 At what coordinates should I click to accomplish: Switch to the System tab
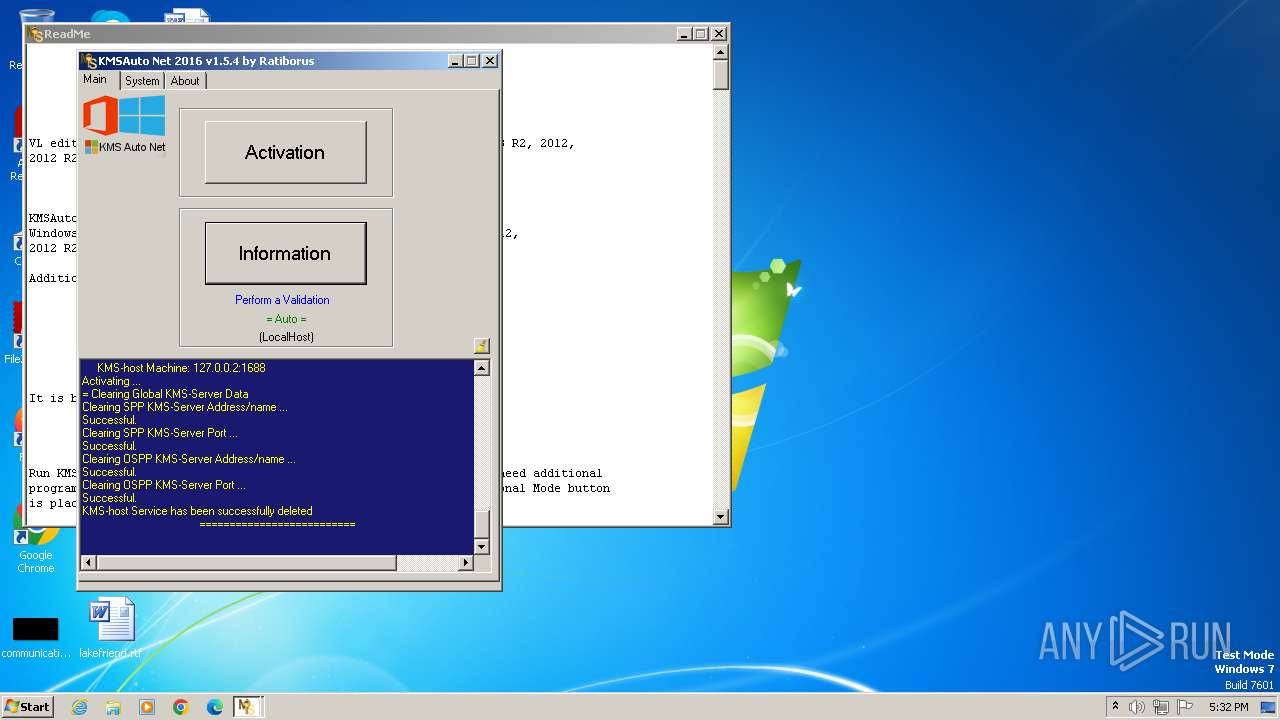click(x=142, y=81)
